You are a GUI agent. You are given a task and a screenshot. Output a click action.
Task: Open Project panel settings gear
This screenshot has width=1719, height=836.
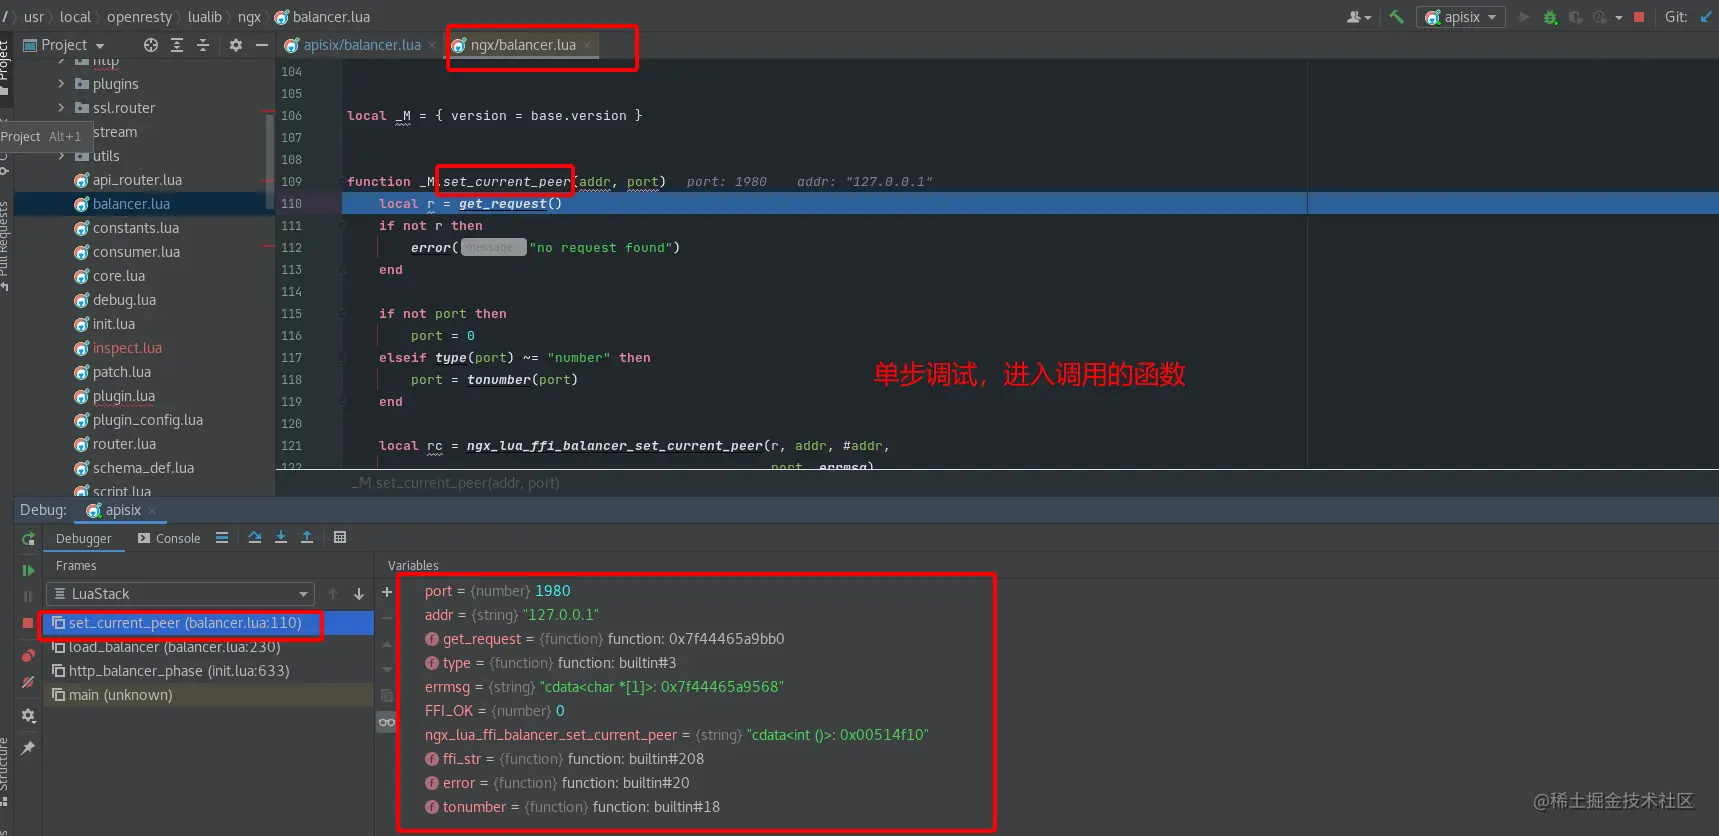pyautogui.click(x=236, y=45)
